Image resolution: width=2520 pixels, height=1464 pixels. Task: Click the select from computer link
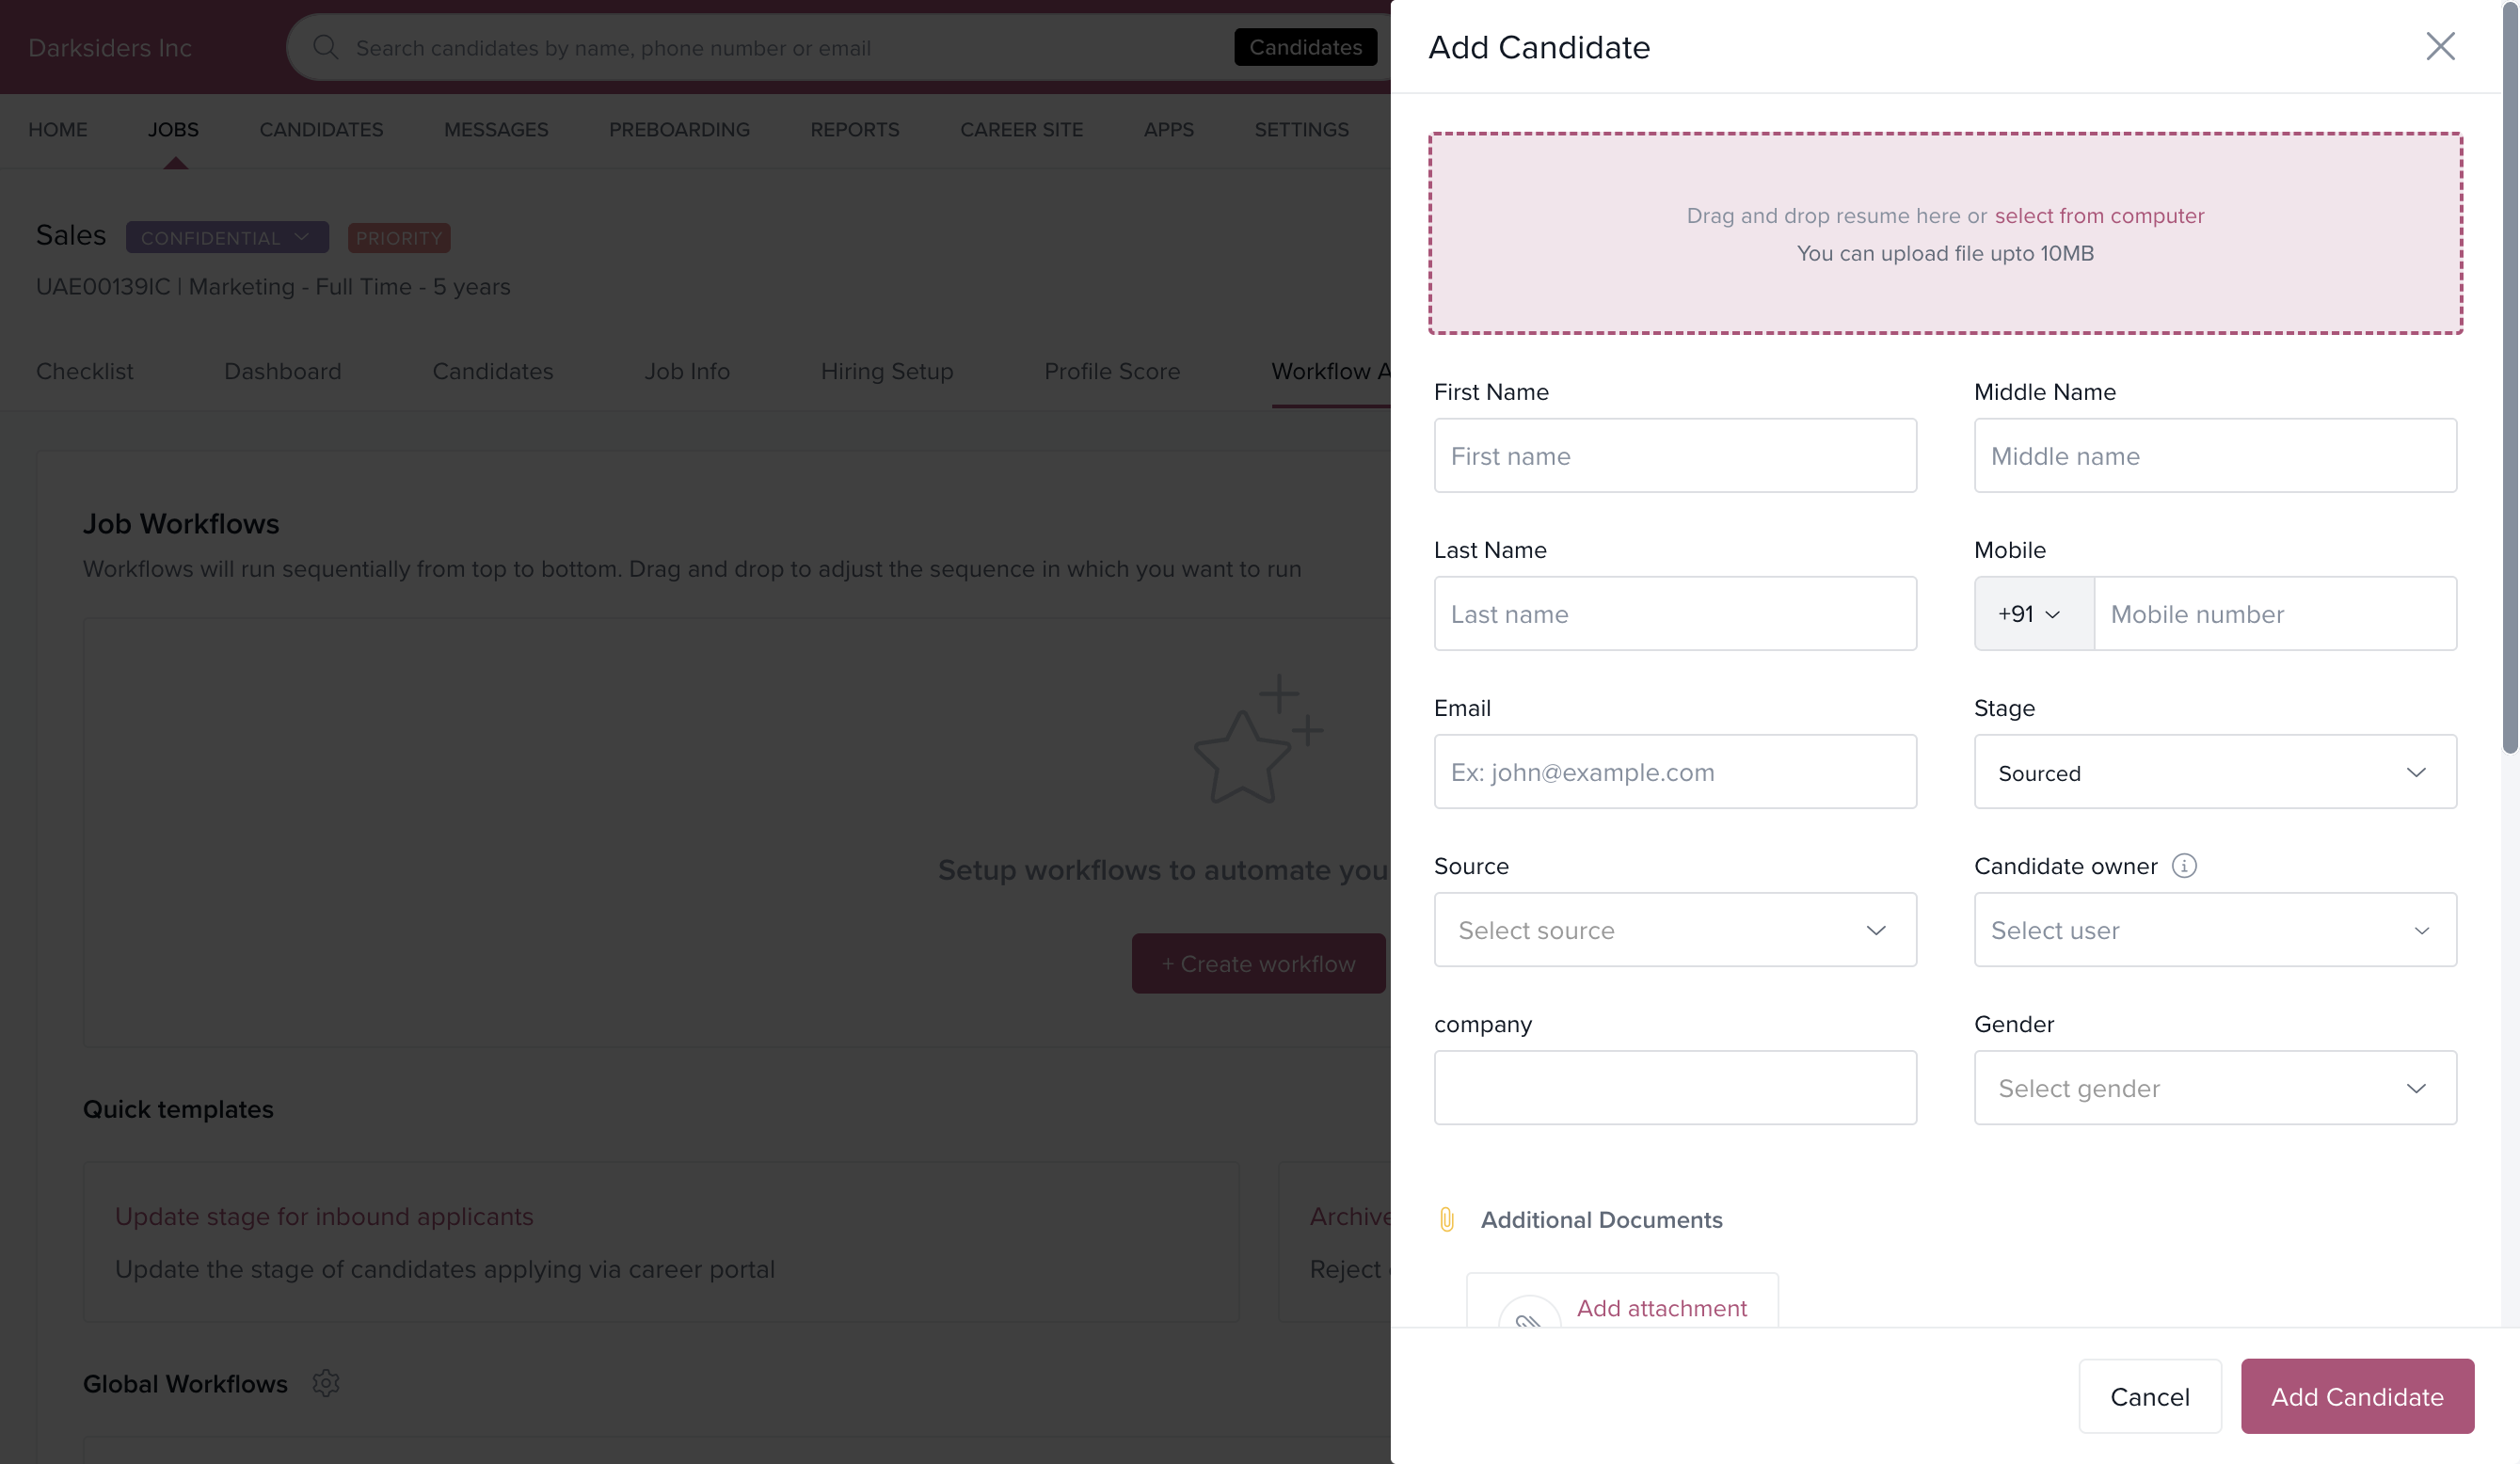[2098, 216]
